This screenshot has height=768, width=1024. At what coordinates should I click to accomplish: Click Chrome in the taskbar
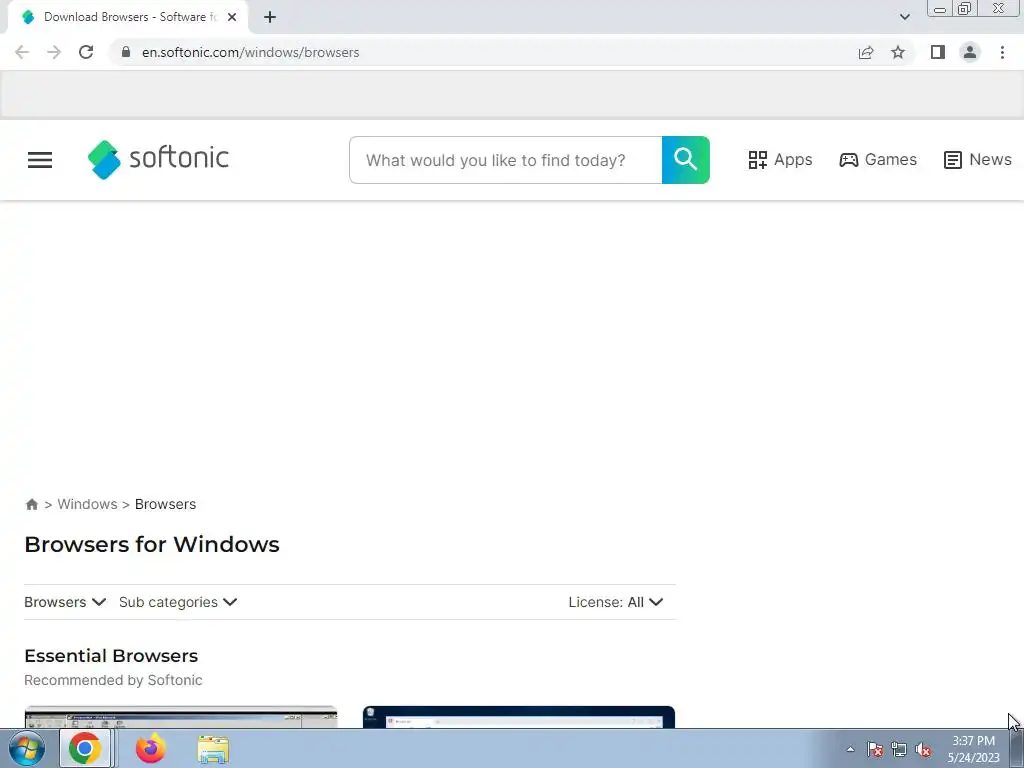click(86, 748)
